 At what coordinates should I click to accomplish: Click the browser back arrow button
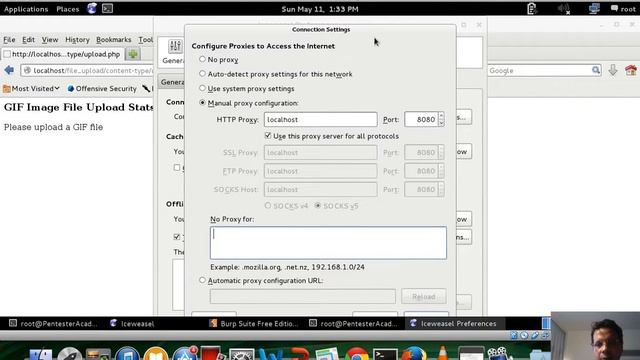pyautogui.click(x=9, y=70)
